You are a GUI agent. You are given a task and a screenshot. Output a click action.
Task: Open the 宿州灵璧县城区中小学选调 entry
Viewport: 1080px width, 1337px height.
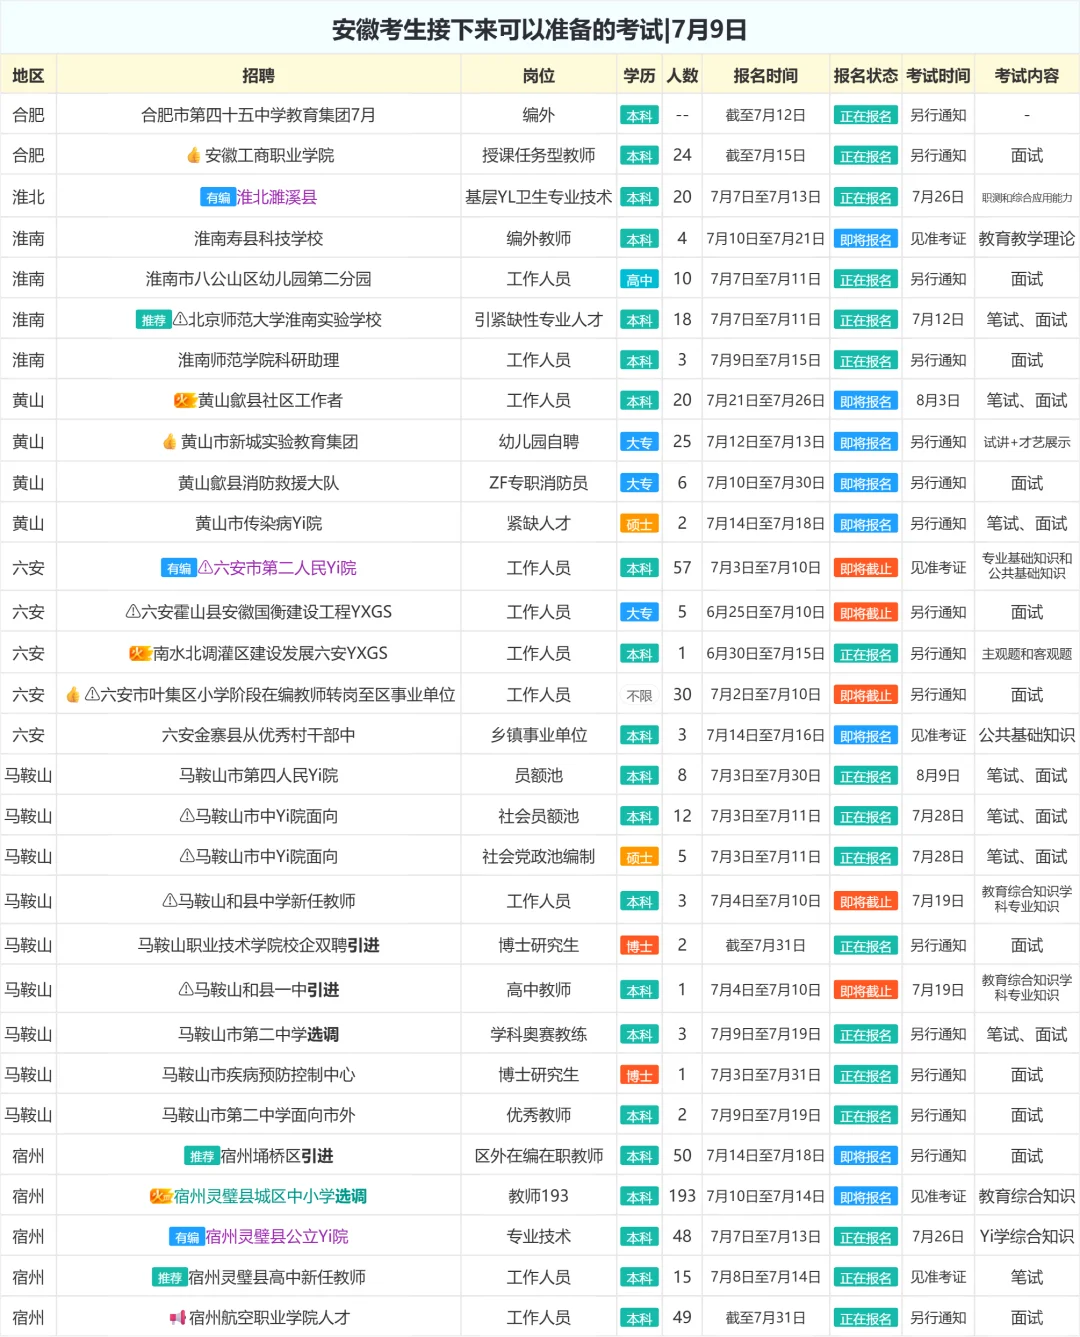pyautogui.click(x=270, y=1196)
